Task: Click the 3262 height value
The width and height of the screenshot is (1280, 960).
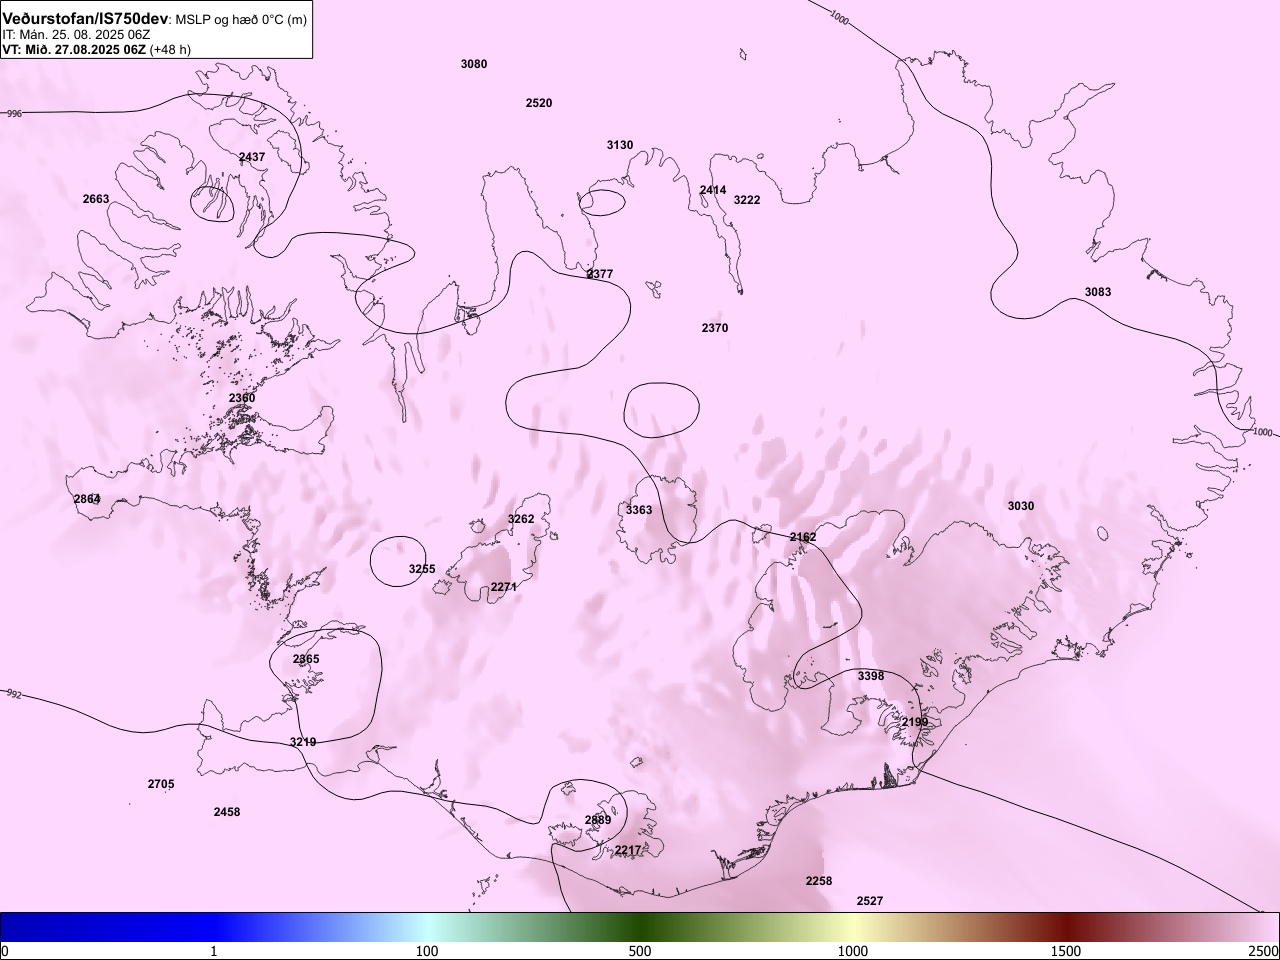Action: [x=521, y=519]
